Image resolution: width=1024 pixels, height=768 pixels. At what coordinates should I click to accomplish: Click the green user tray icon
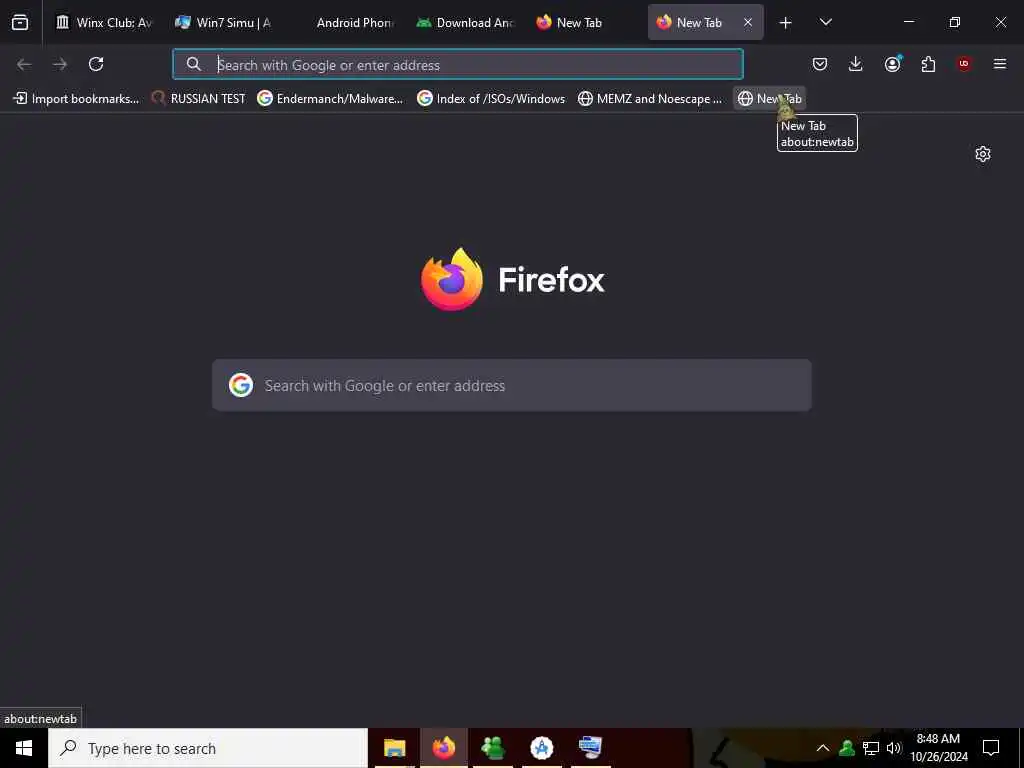pos(847,748)
